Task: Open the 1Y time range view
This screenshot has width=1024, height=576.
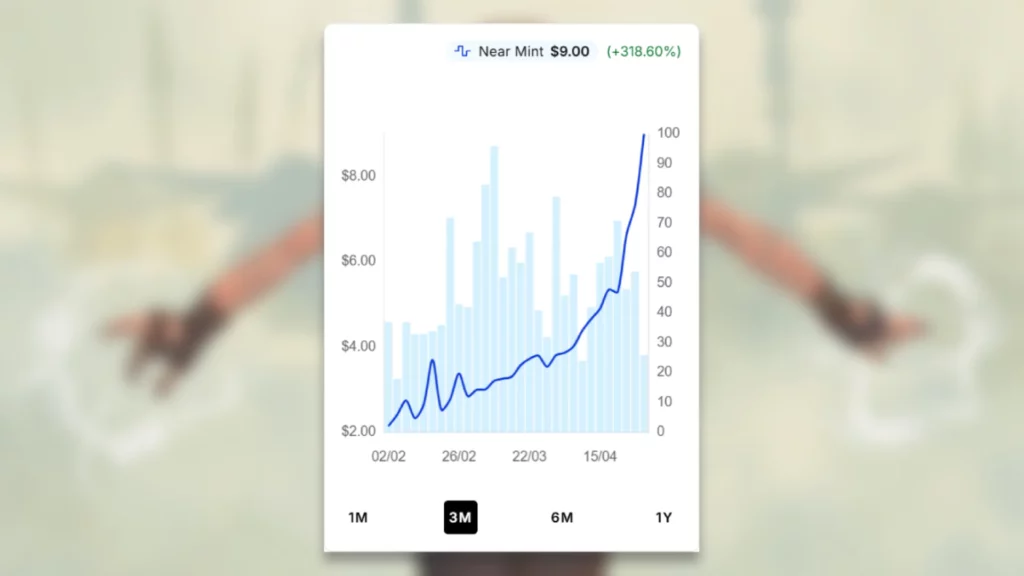Action: click(664, 517)
